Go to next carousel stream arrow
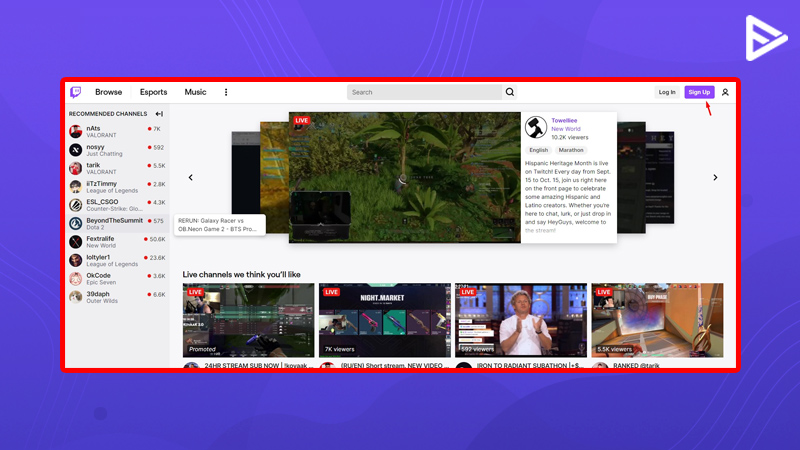The width and height of the screenshot is (800, 450). coord(715,178)
